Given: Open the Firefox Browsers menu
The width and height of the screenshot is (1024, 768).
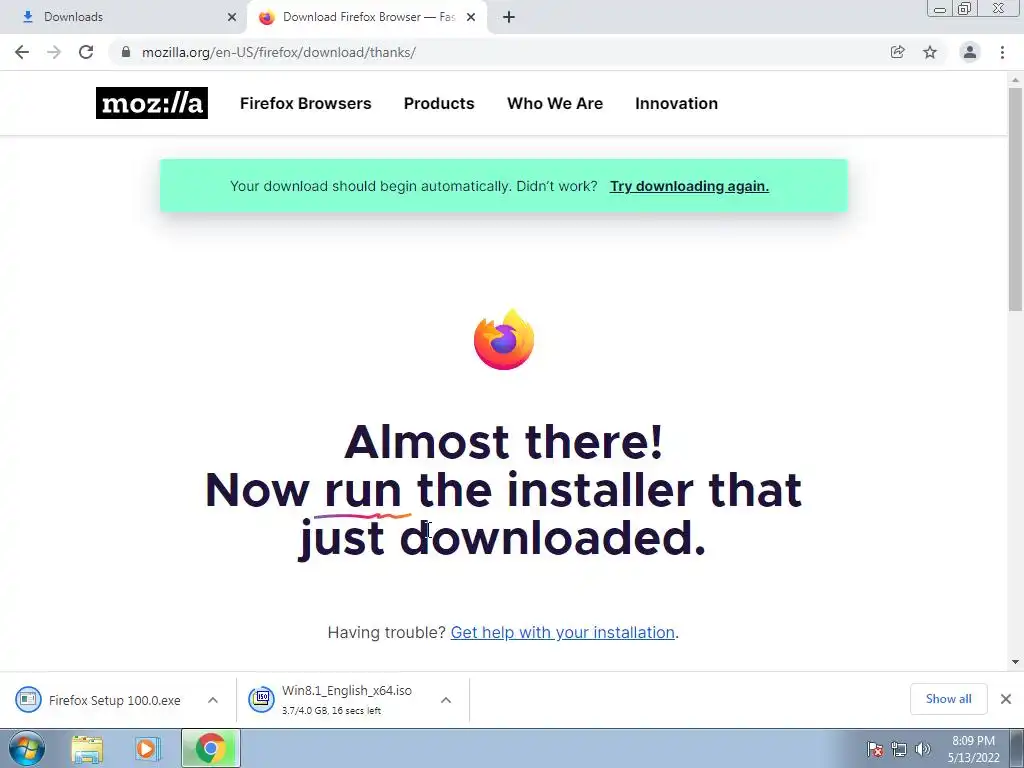Looking at the screenshot, I should [x=306, y=103].
